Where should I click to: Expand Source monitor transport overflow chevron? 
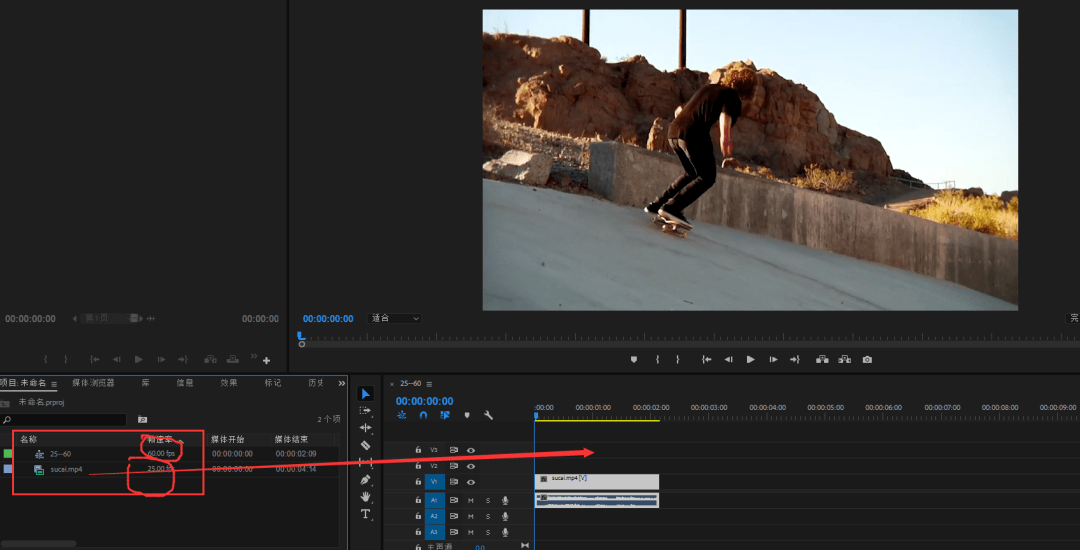253,357
